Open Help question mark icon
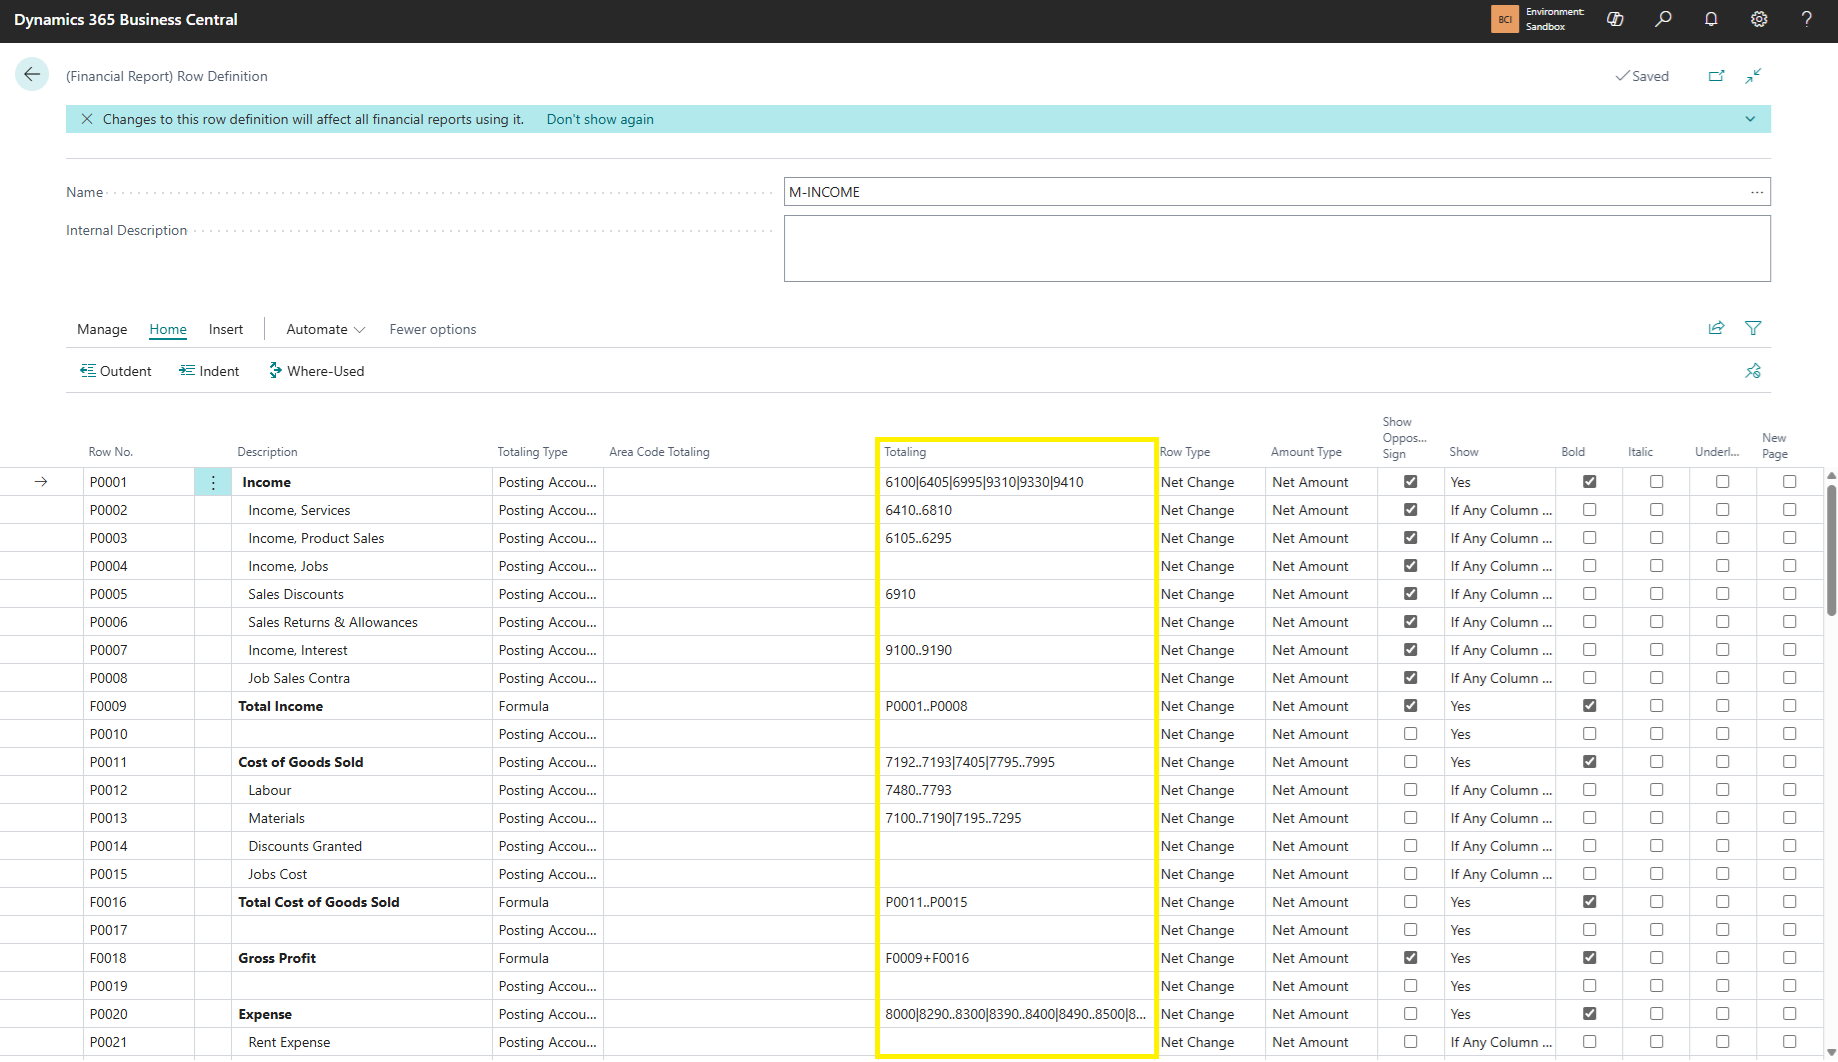Viewport: 1838px width, 1062px height. pos(1806,19)
